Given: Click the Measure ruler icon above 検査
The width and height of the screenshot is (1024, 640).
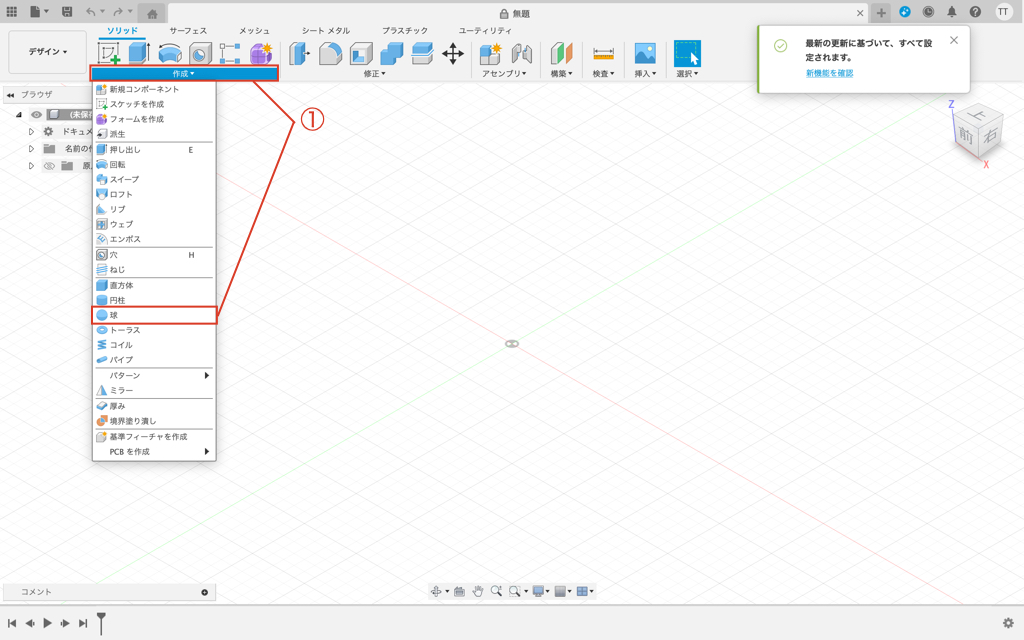Looking at the screenshot, I should [x=603, y=54].
